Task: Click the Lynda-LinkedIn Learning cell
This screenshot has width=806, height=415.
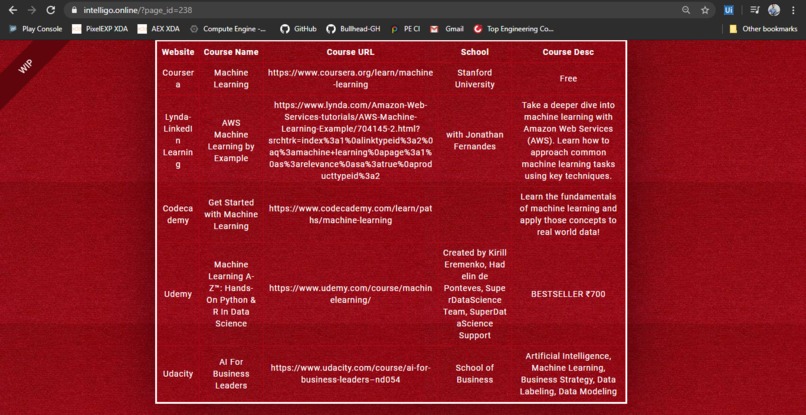Action: pos(178,140)
